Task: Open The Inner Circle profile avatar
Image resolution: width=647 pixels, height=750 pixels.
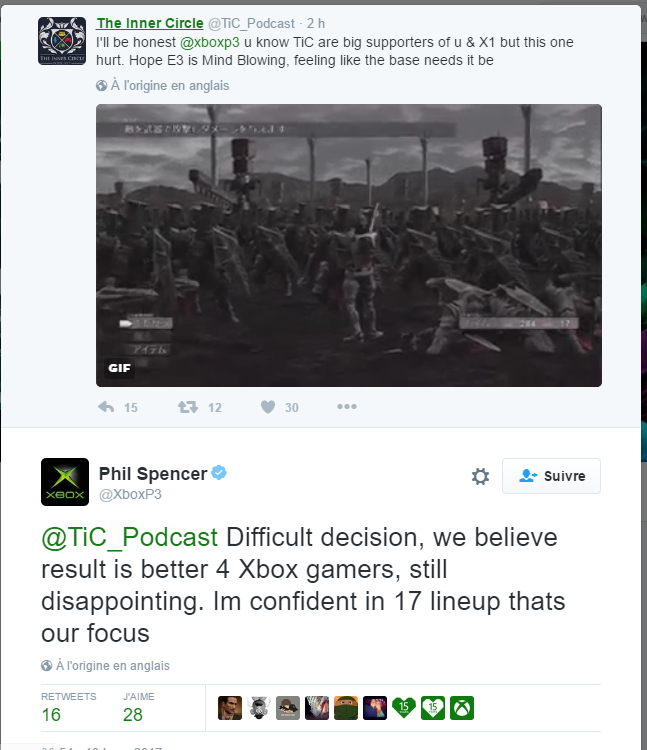Action: [62, 41]
